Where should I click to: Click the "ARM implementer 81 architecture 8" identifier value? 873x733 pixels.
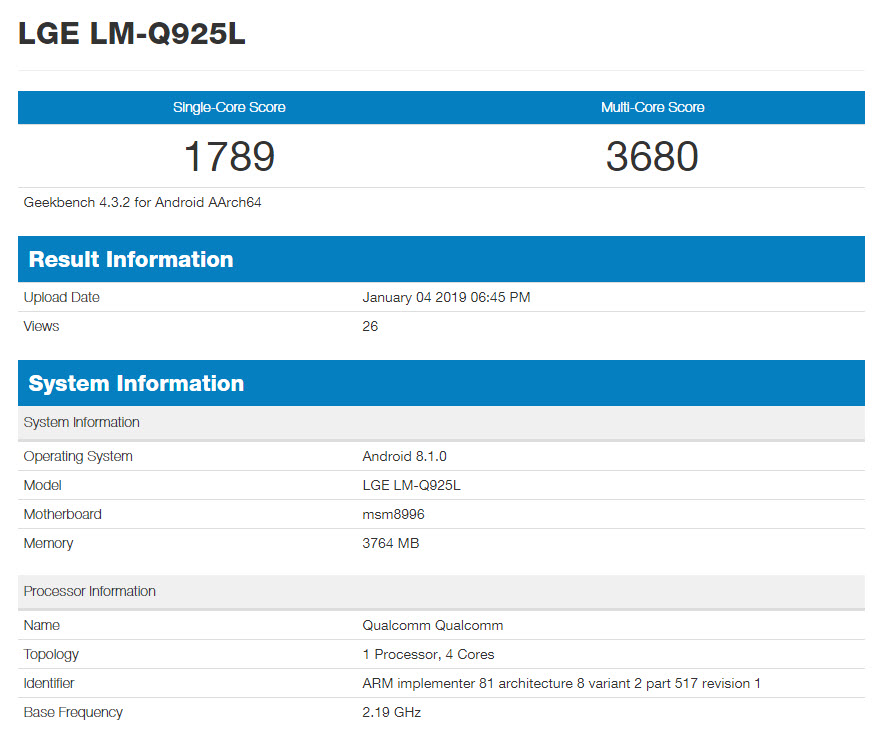[561, 683]
